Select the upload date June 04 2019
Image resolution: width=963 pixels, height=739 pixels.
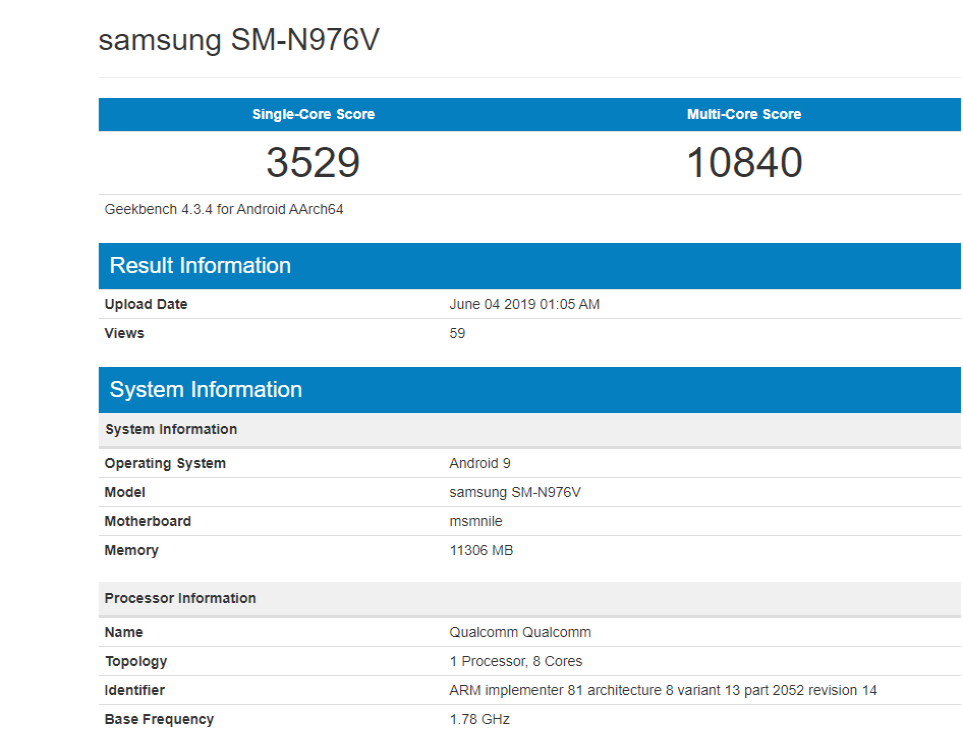coord(524,304)
